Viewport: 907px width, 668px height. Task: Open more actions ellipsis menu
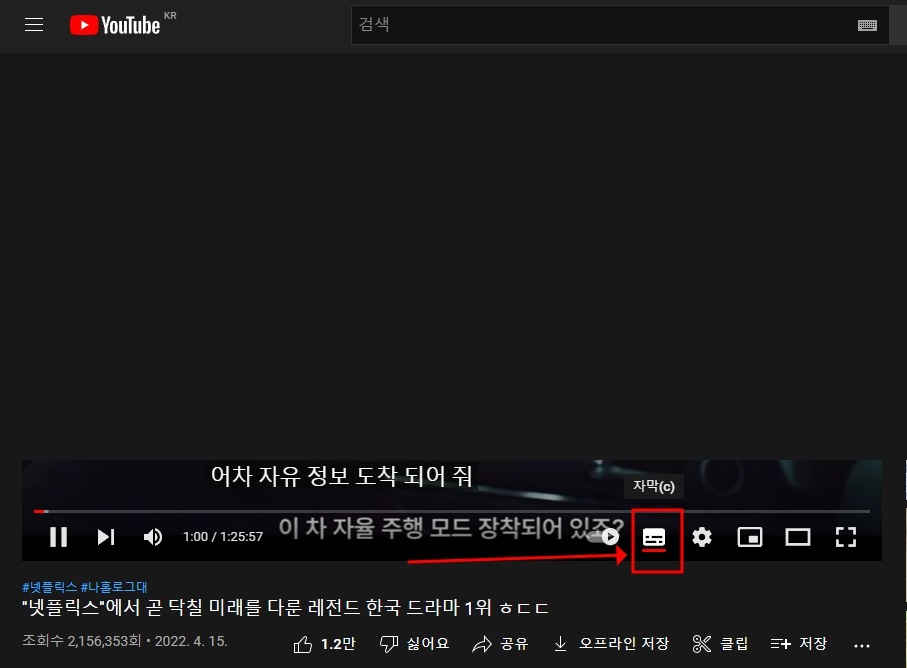(x=862, y=645)
